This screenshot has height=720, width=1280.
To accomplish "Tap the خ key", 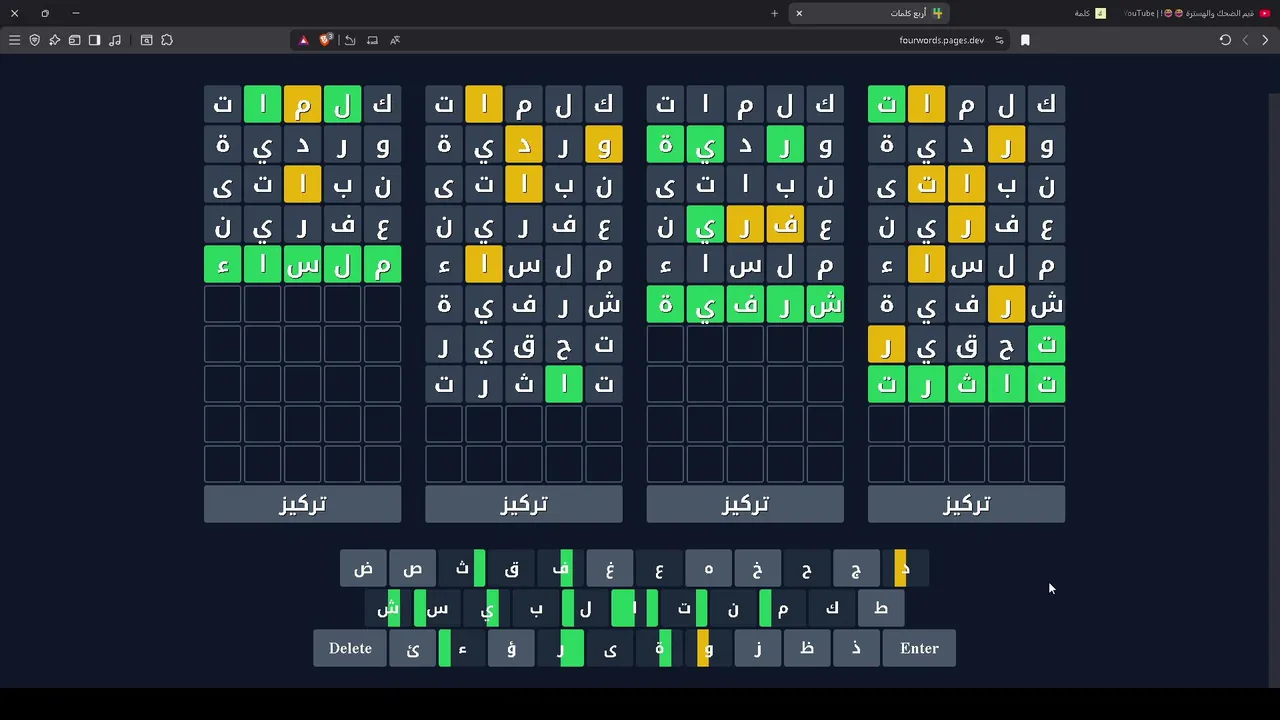I will point(757,568).
